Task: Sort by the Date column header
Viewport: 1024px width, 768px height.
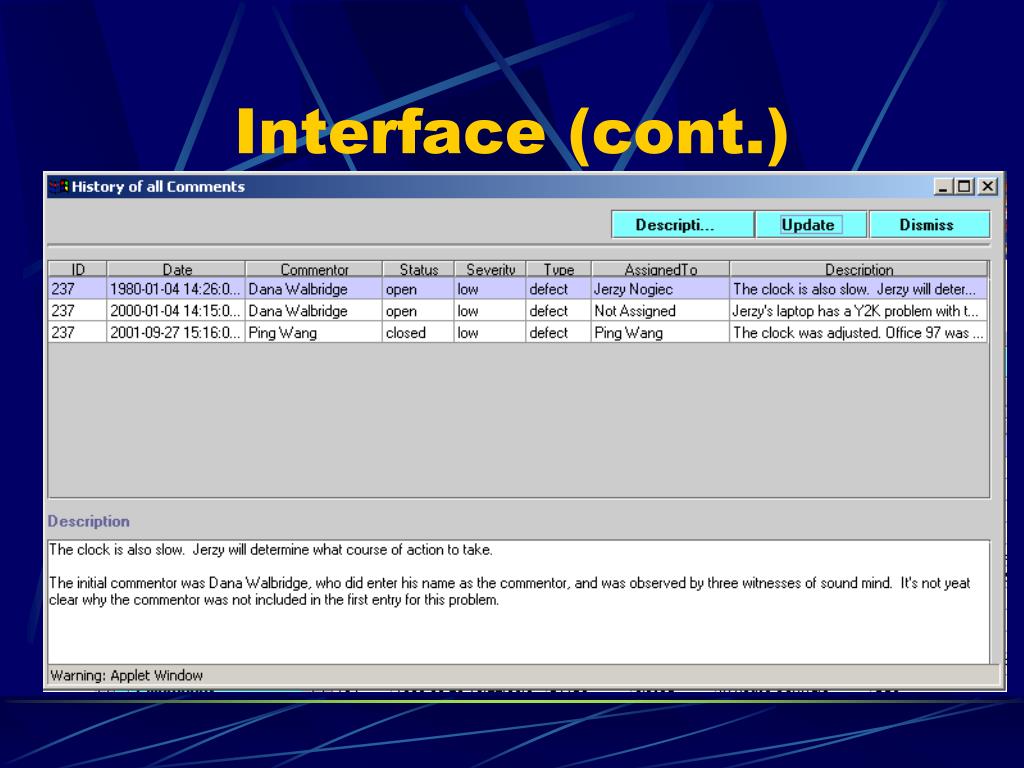Action: [x=176, y=269]
